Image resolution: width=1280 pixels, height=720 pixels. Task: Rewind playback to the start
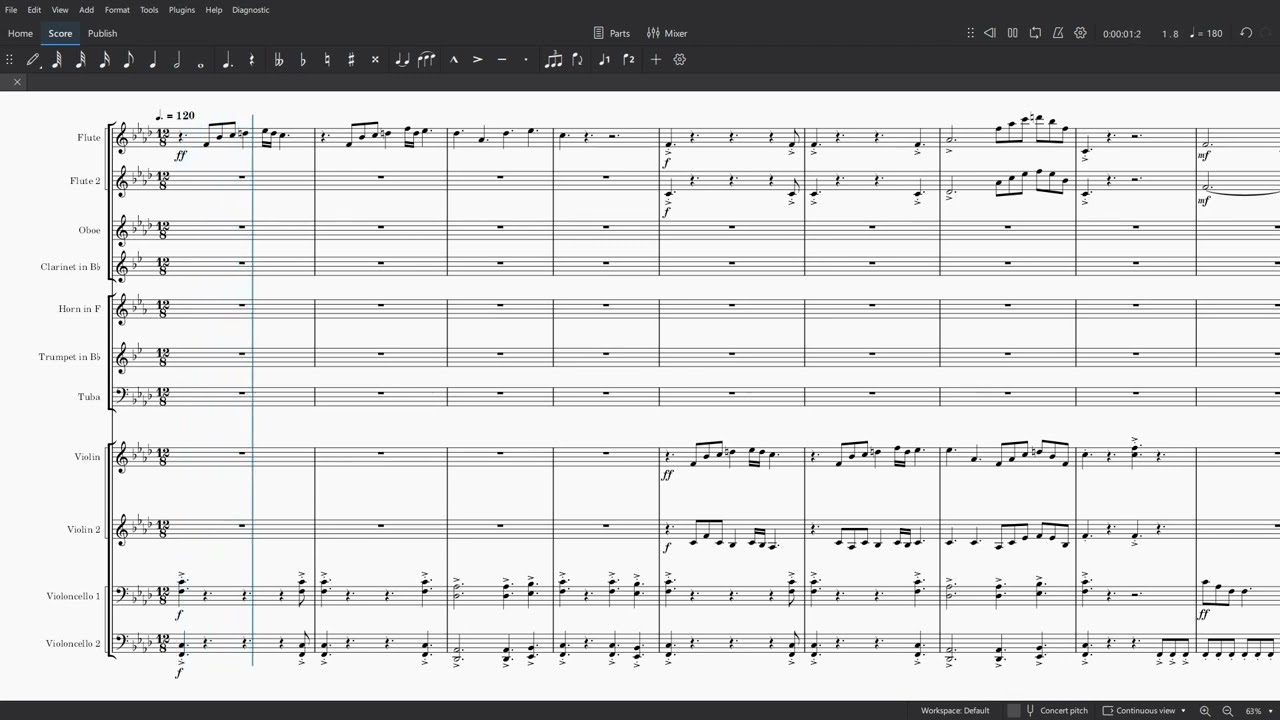[990, 33]
